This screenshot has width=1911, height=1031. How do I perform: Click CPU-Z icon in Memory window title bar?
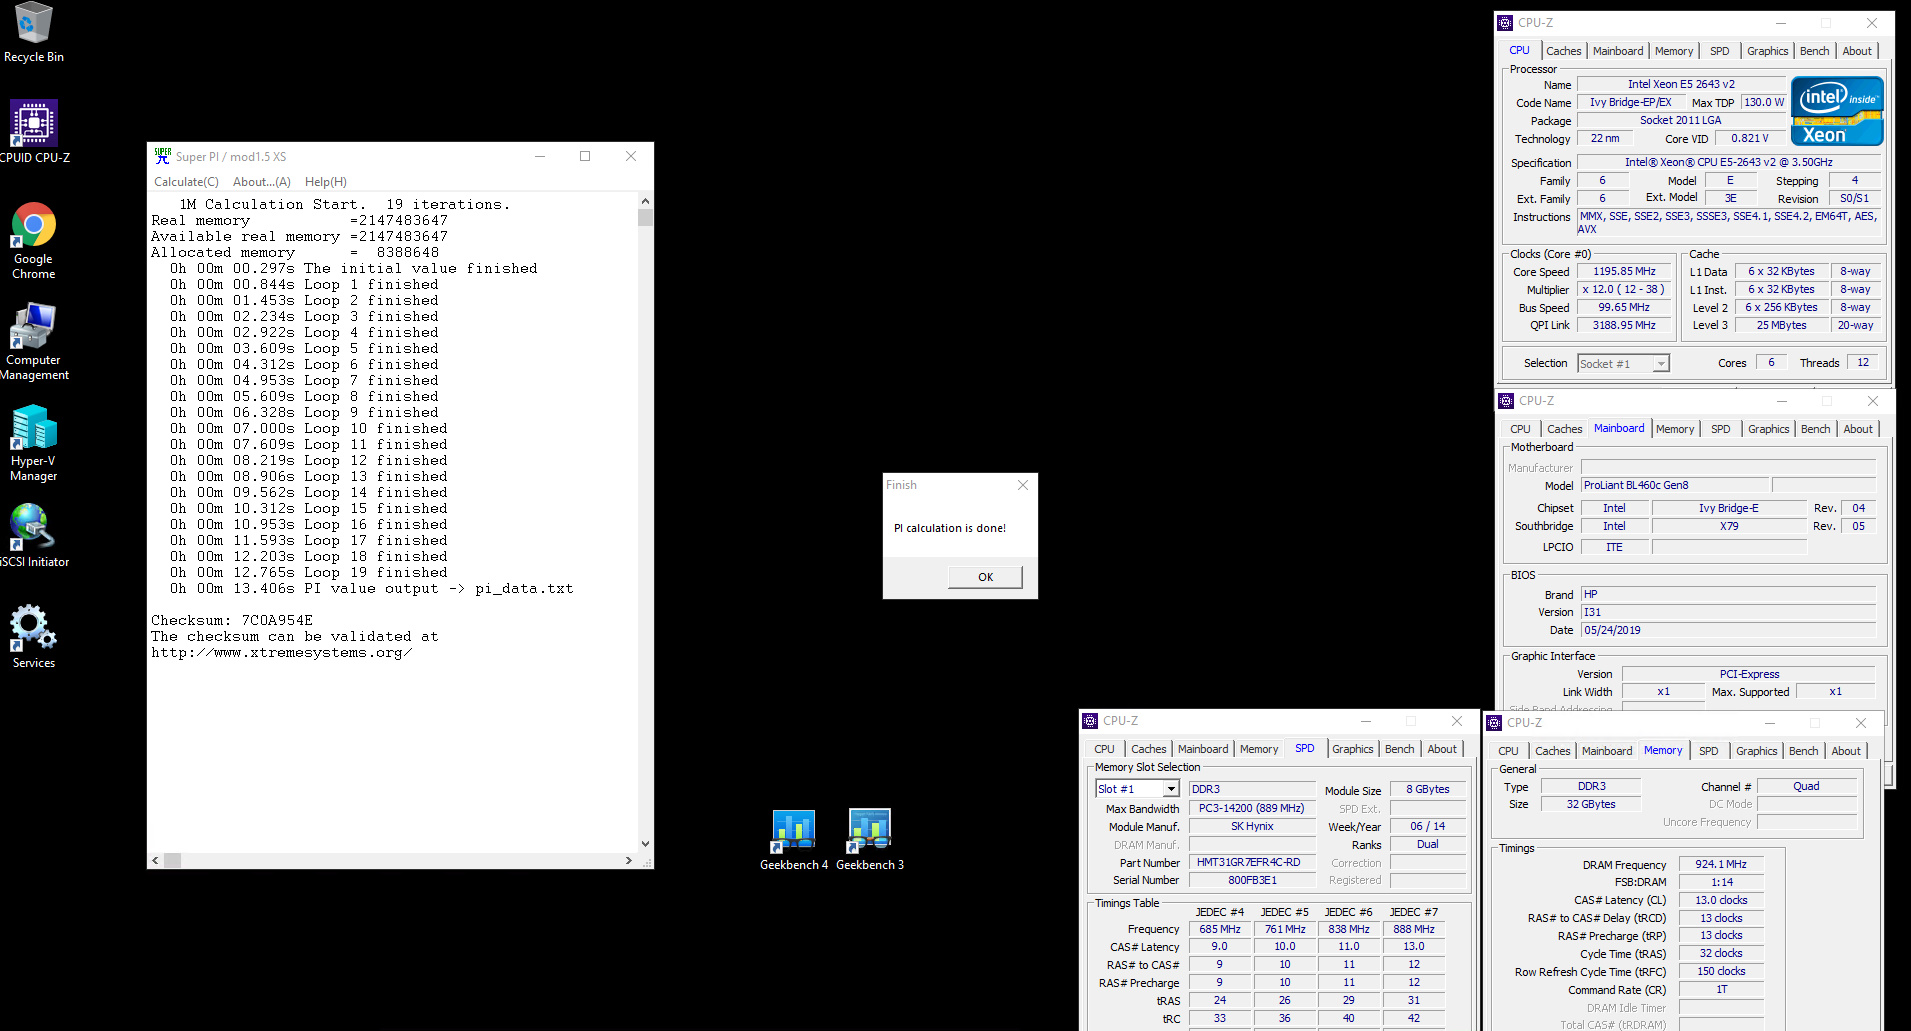point(1494,723)
